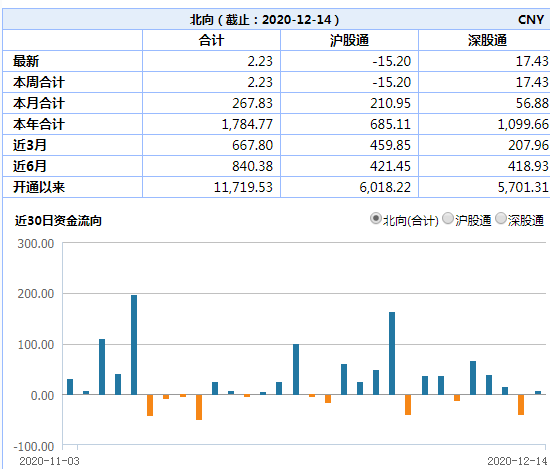Click the 11,719.53 total cell
This screenshot has width=550, height=469.
[x=243, y=187]
